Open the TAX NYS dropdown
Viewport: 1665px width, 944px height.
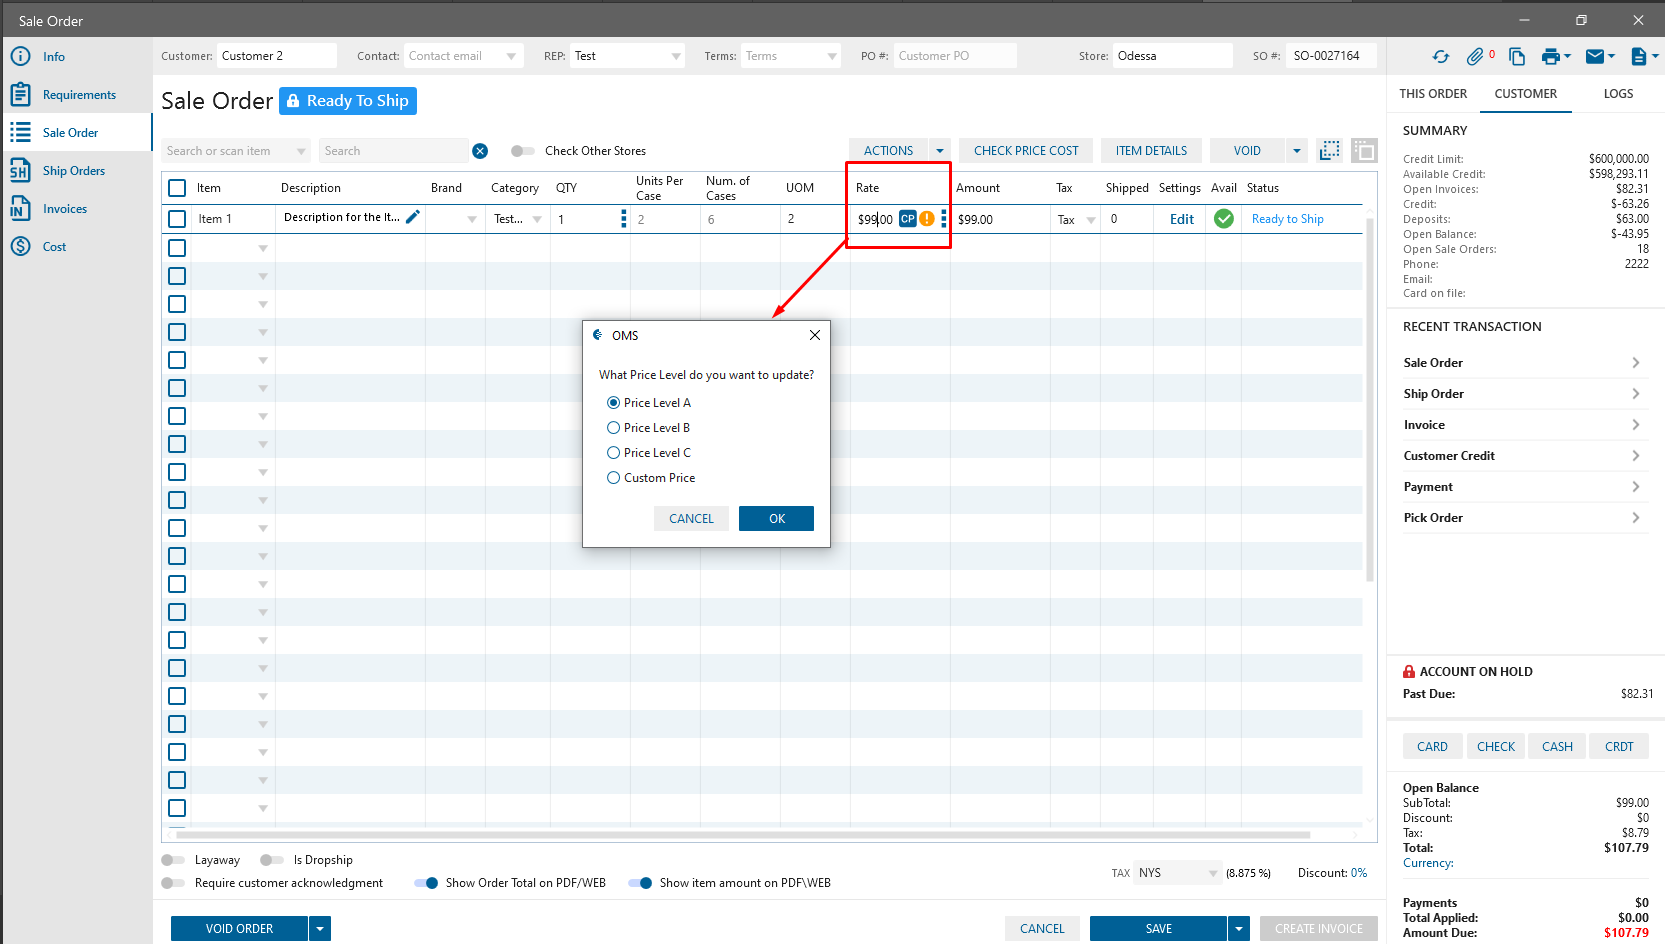coord(1213,873)
